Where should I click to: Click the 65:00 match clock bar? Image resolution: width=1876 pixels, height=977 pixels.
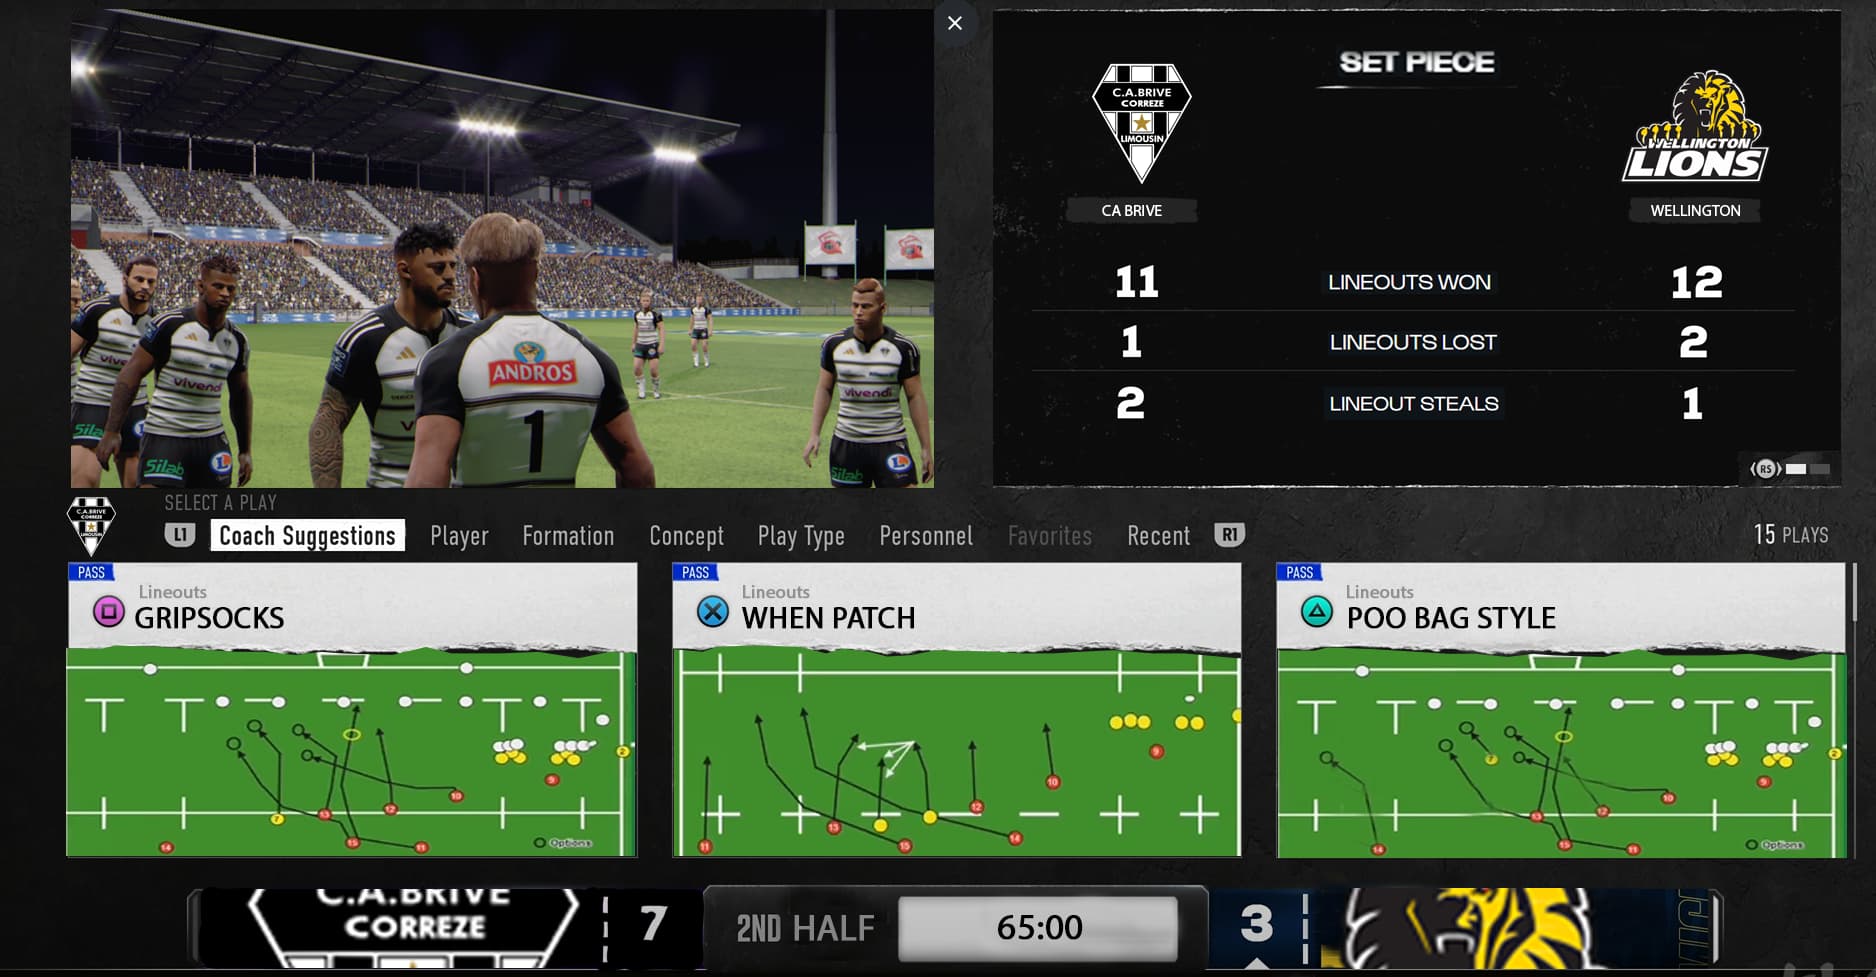point(1039,927)
